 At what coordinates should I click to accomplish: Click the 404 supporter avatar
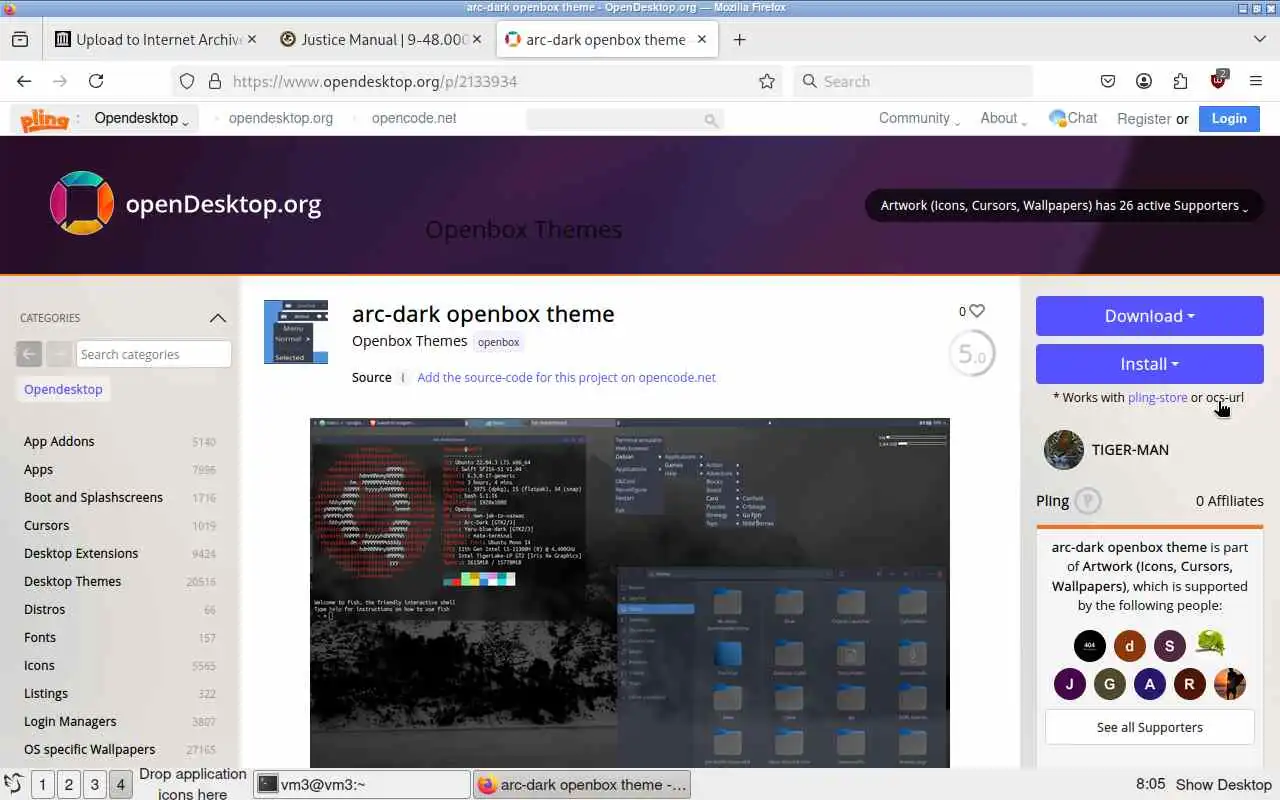pos(1090,645)
